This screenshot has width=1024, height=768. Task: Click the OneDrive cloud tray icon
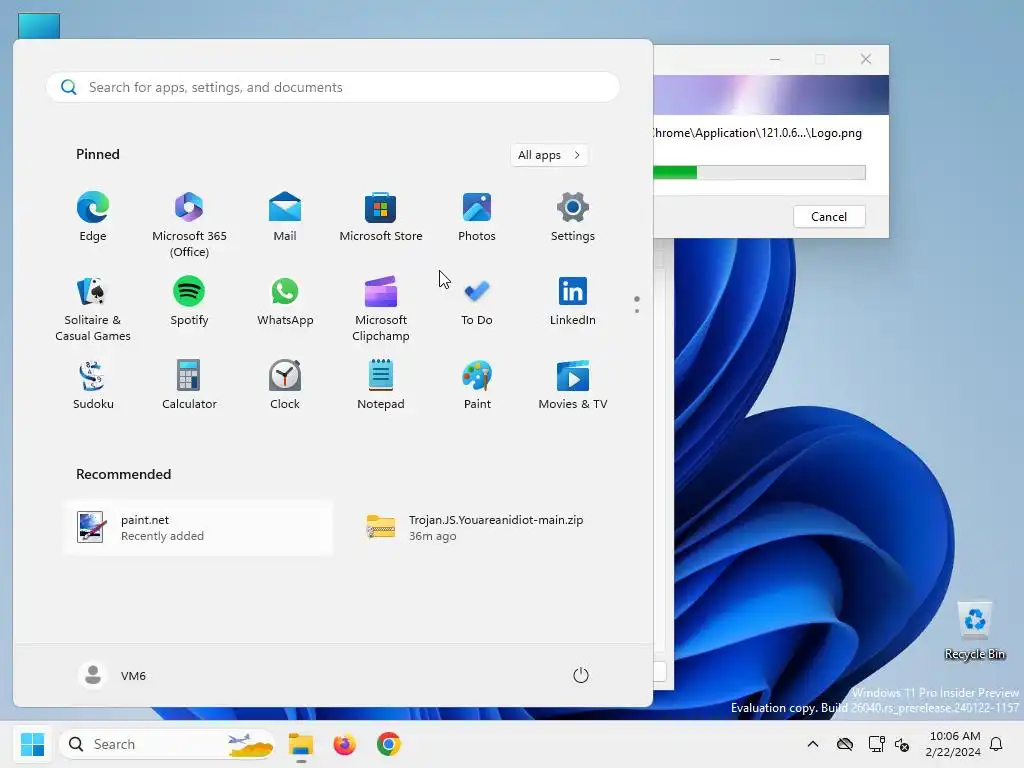(x=845, y=744)
